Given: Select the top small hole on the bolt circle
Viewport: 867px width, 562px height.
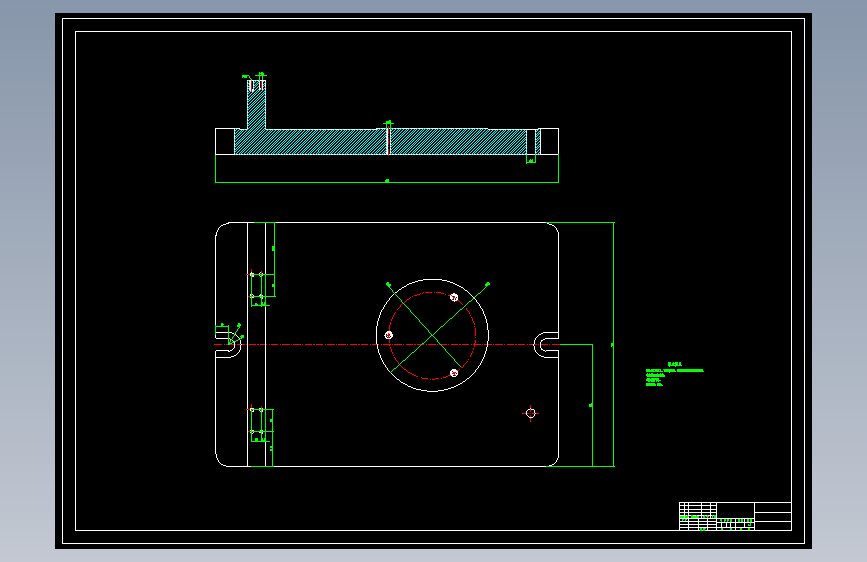Looking at the screenshot, I should pos(454,298).
